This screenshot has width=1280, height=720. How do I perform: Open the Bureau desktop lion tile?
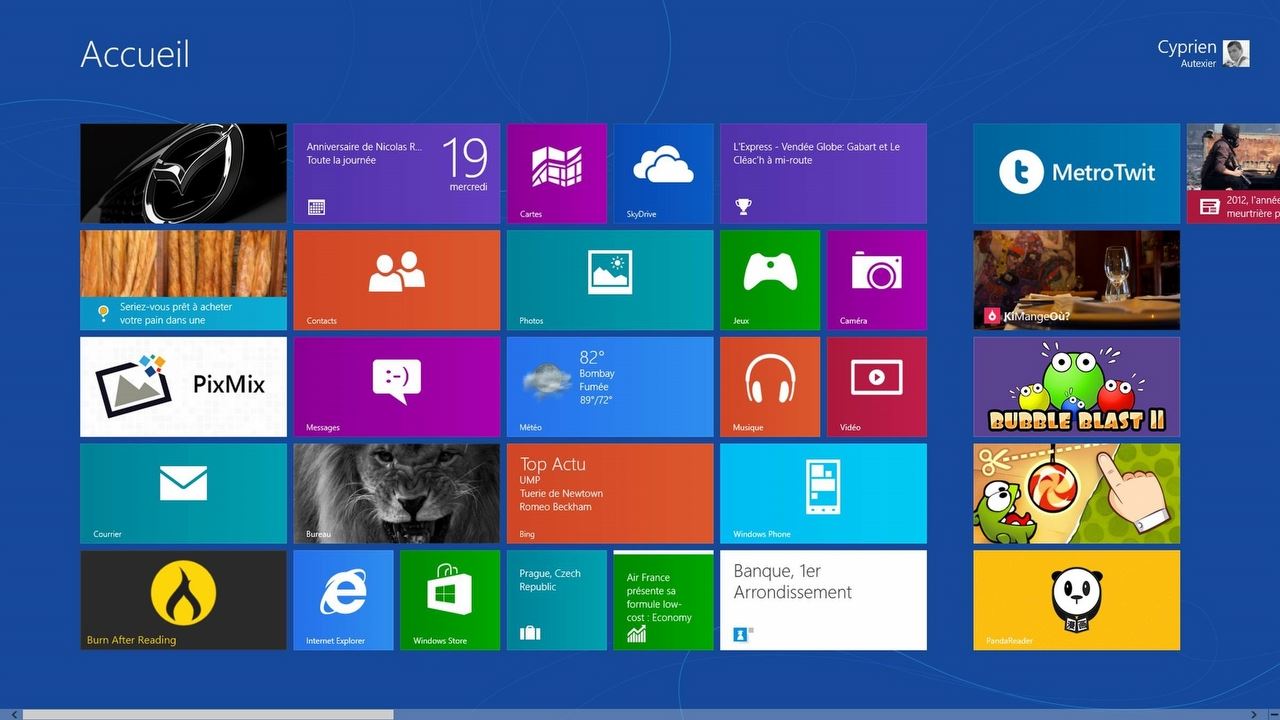(396, 493)
